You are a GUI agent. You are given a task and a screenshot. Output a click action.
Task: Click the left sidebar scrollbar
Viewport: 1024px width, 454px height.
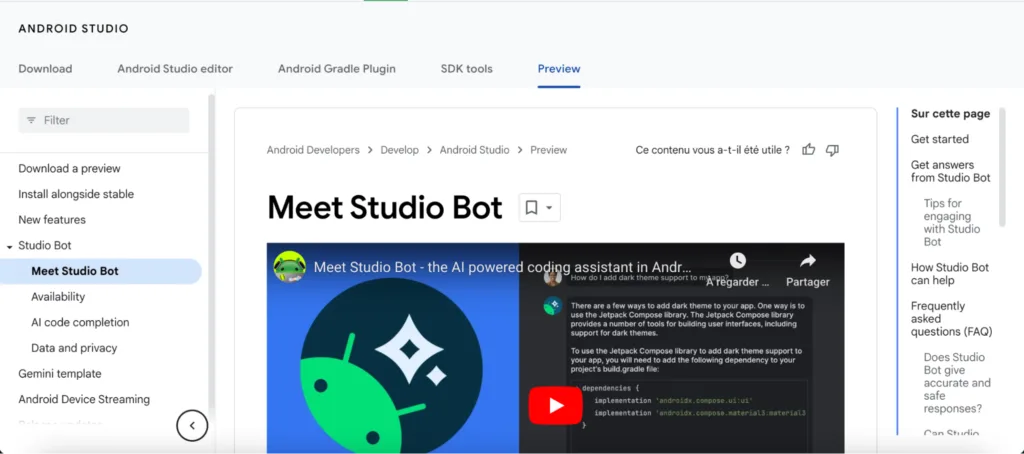[211, 251]
